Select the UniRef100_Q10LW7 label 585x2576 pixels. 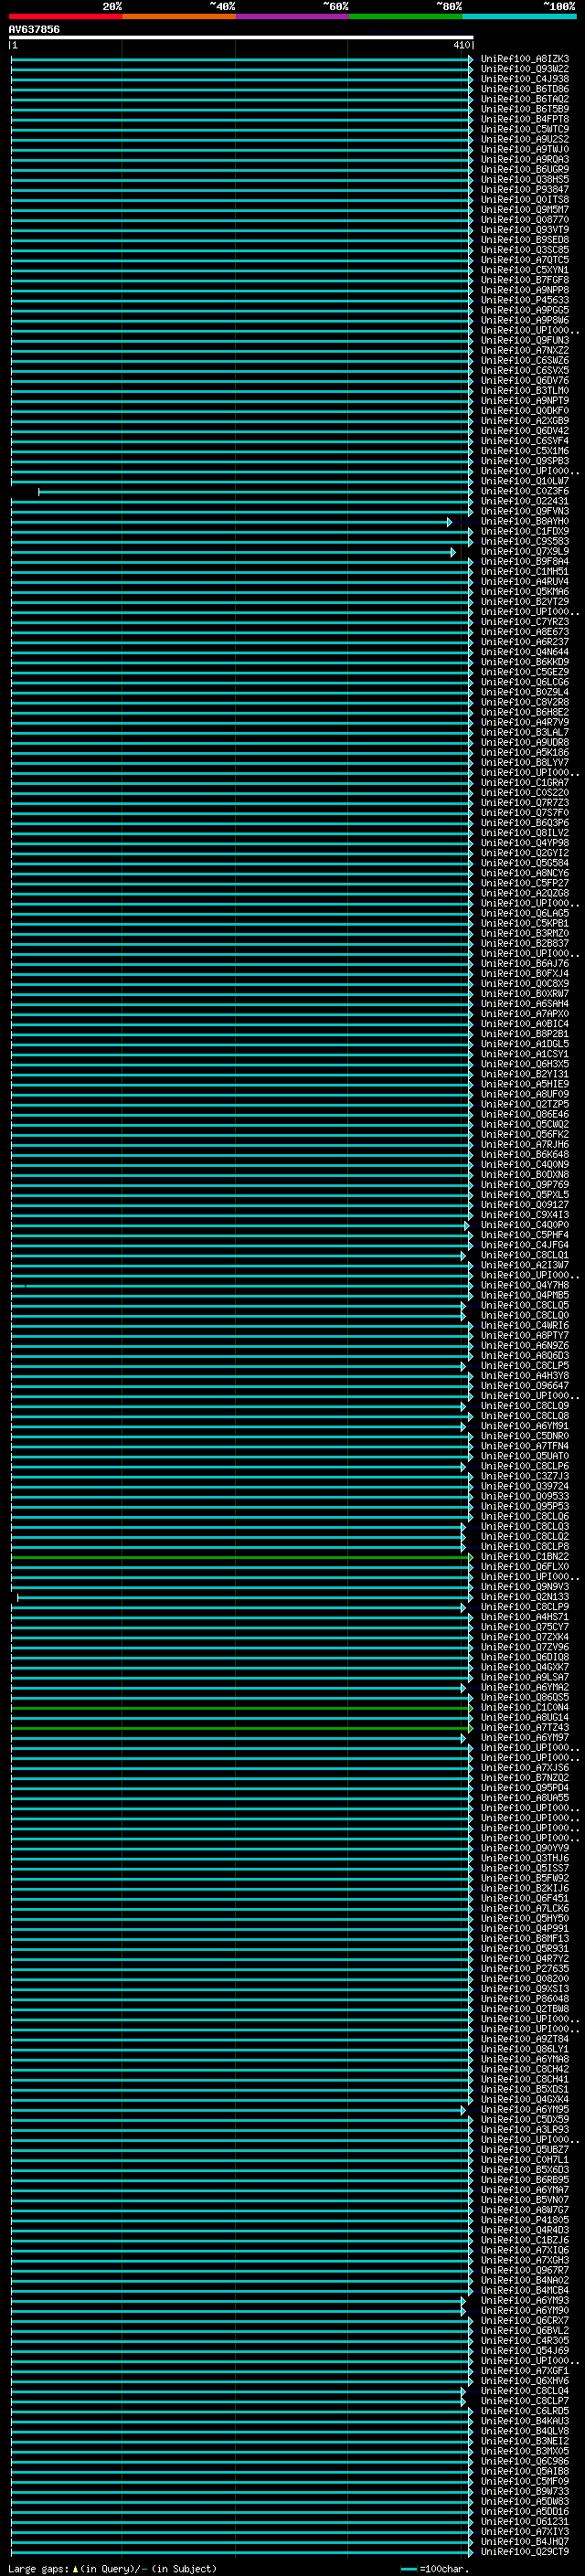pyautogui.click(x=524, y=481)
